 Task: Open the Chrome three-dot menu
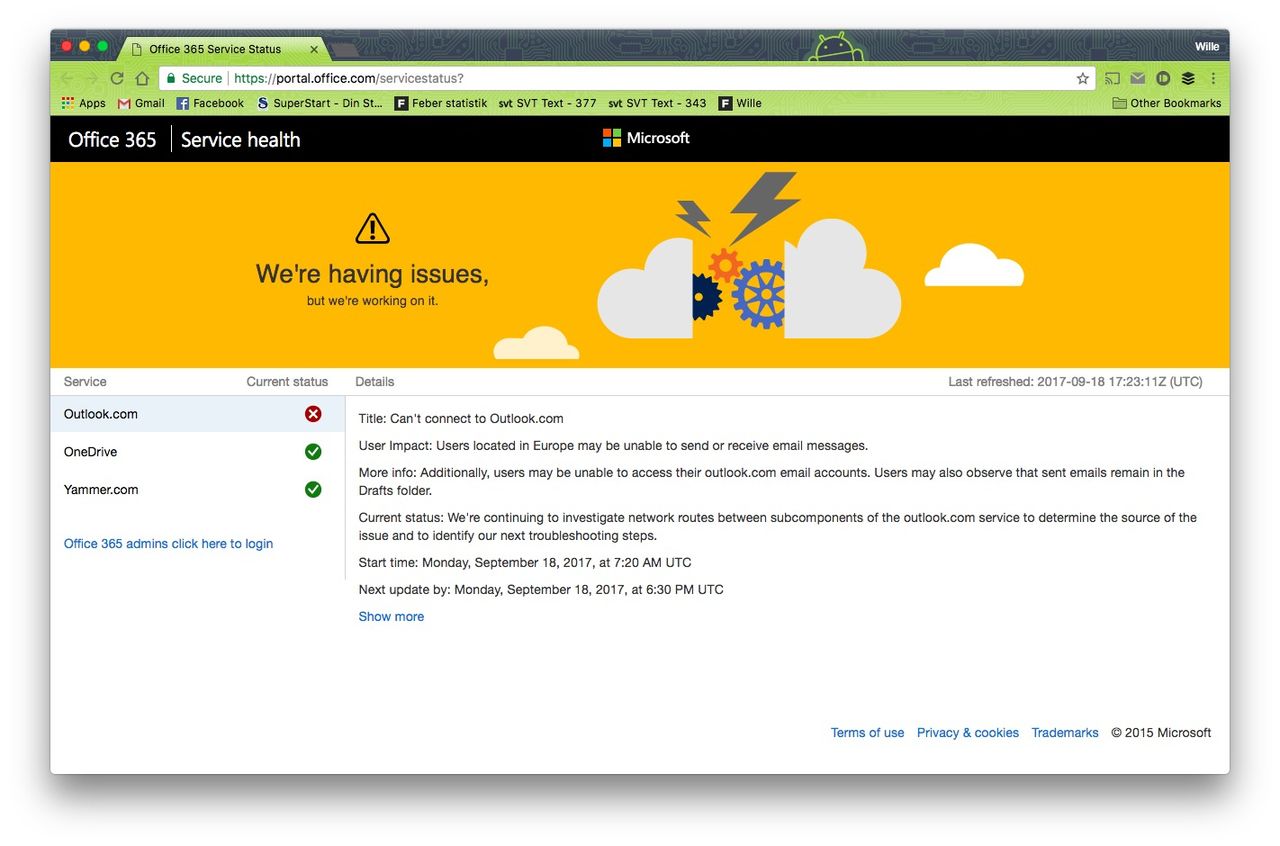tap(1213, 78)
